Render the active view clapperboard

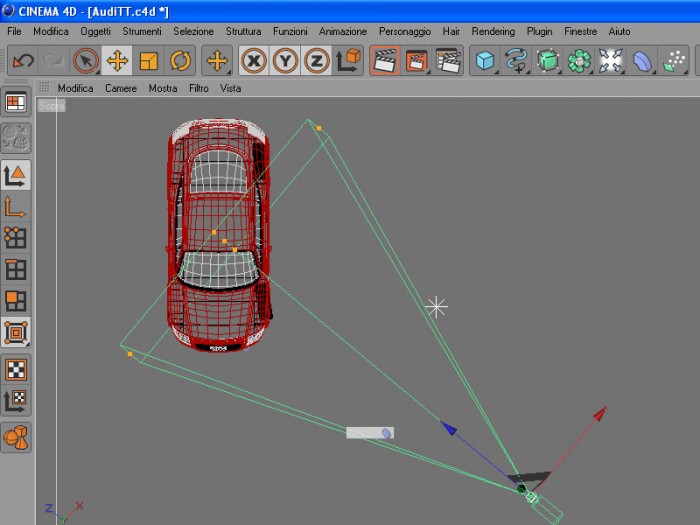pyautogui.click(x=385, y=60)
